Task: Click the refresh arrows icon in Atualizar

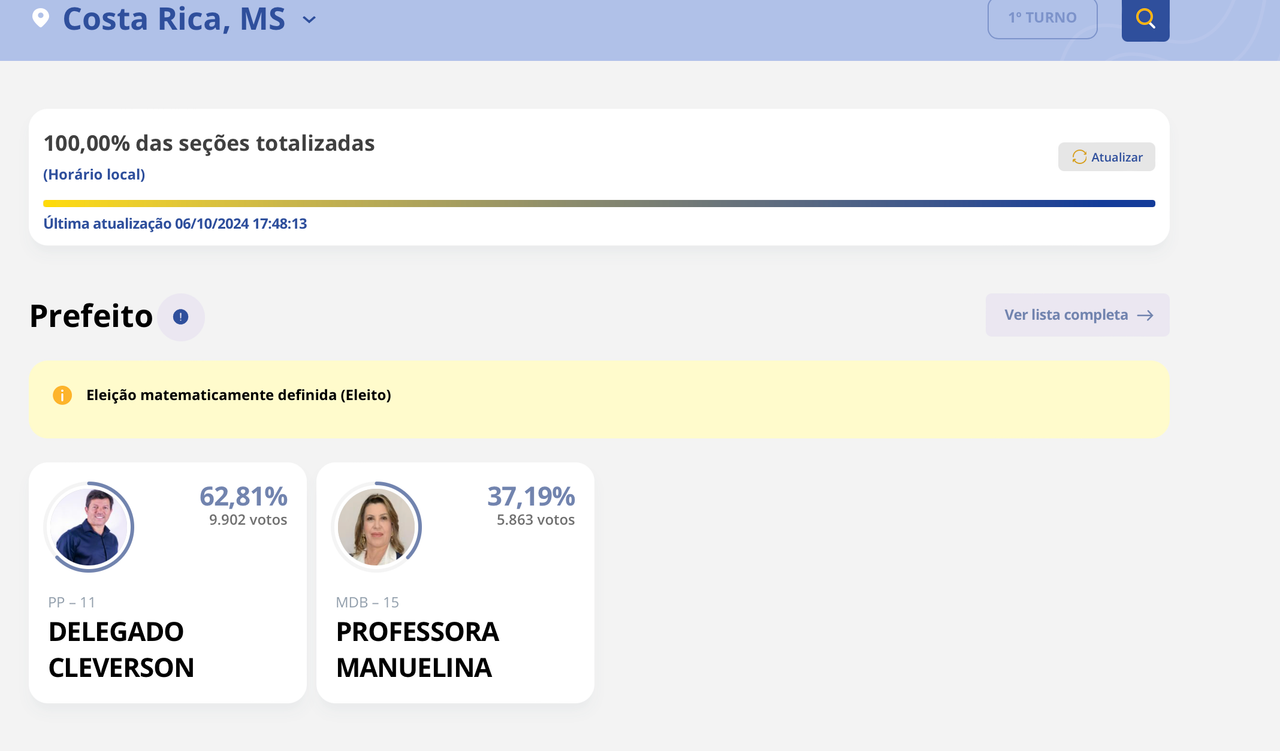Action: tap(1079, 157)
